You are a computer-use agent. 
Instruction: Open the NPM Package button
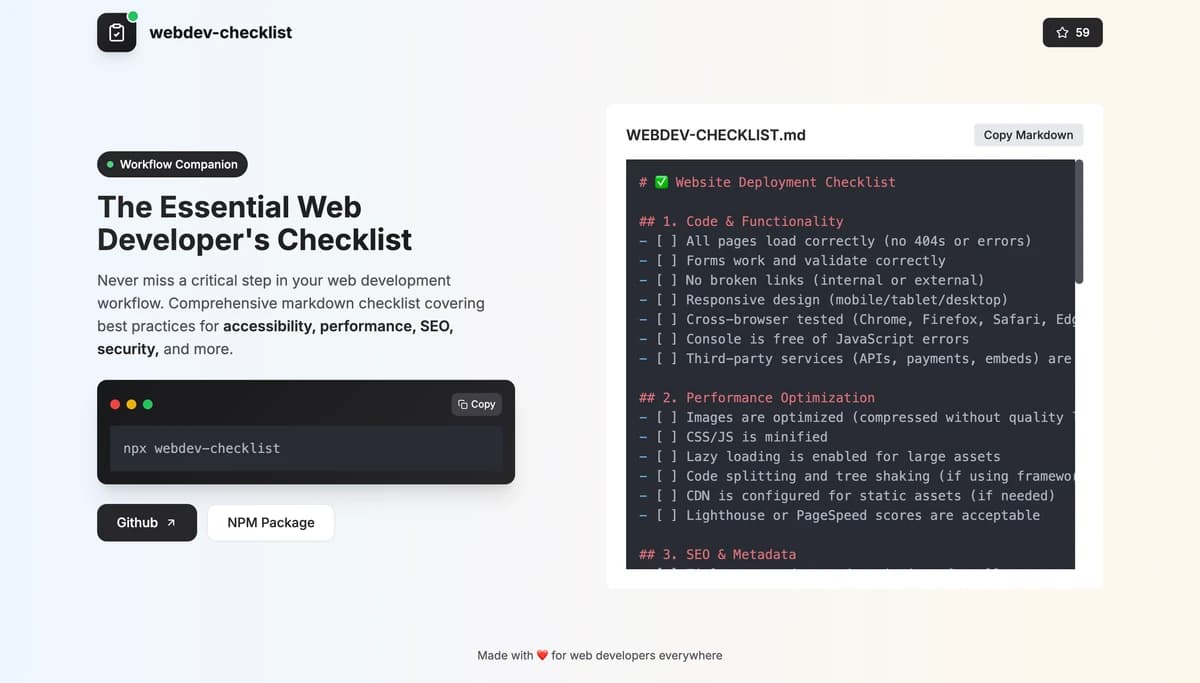pyautogui.click(x=270, y=522)
